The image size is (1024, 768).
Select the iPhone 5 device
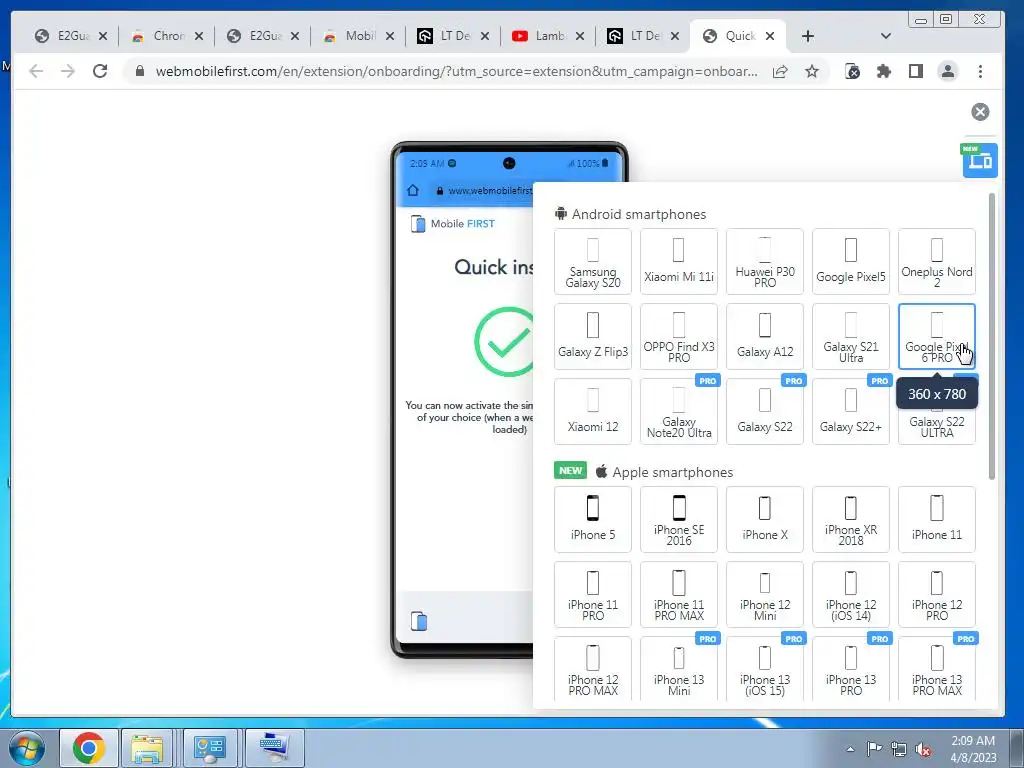(x=592, y=519)
